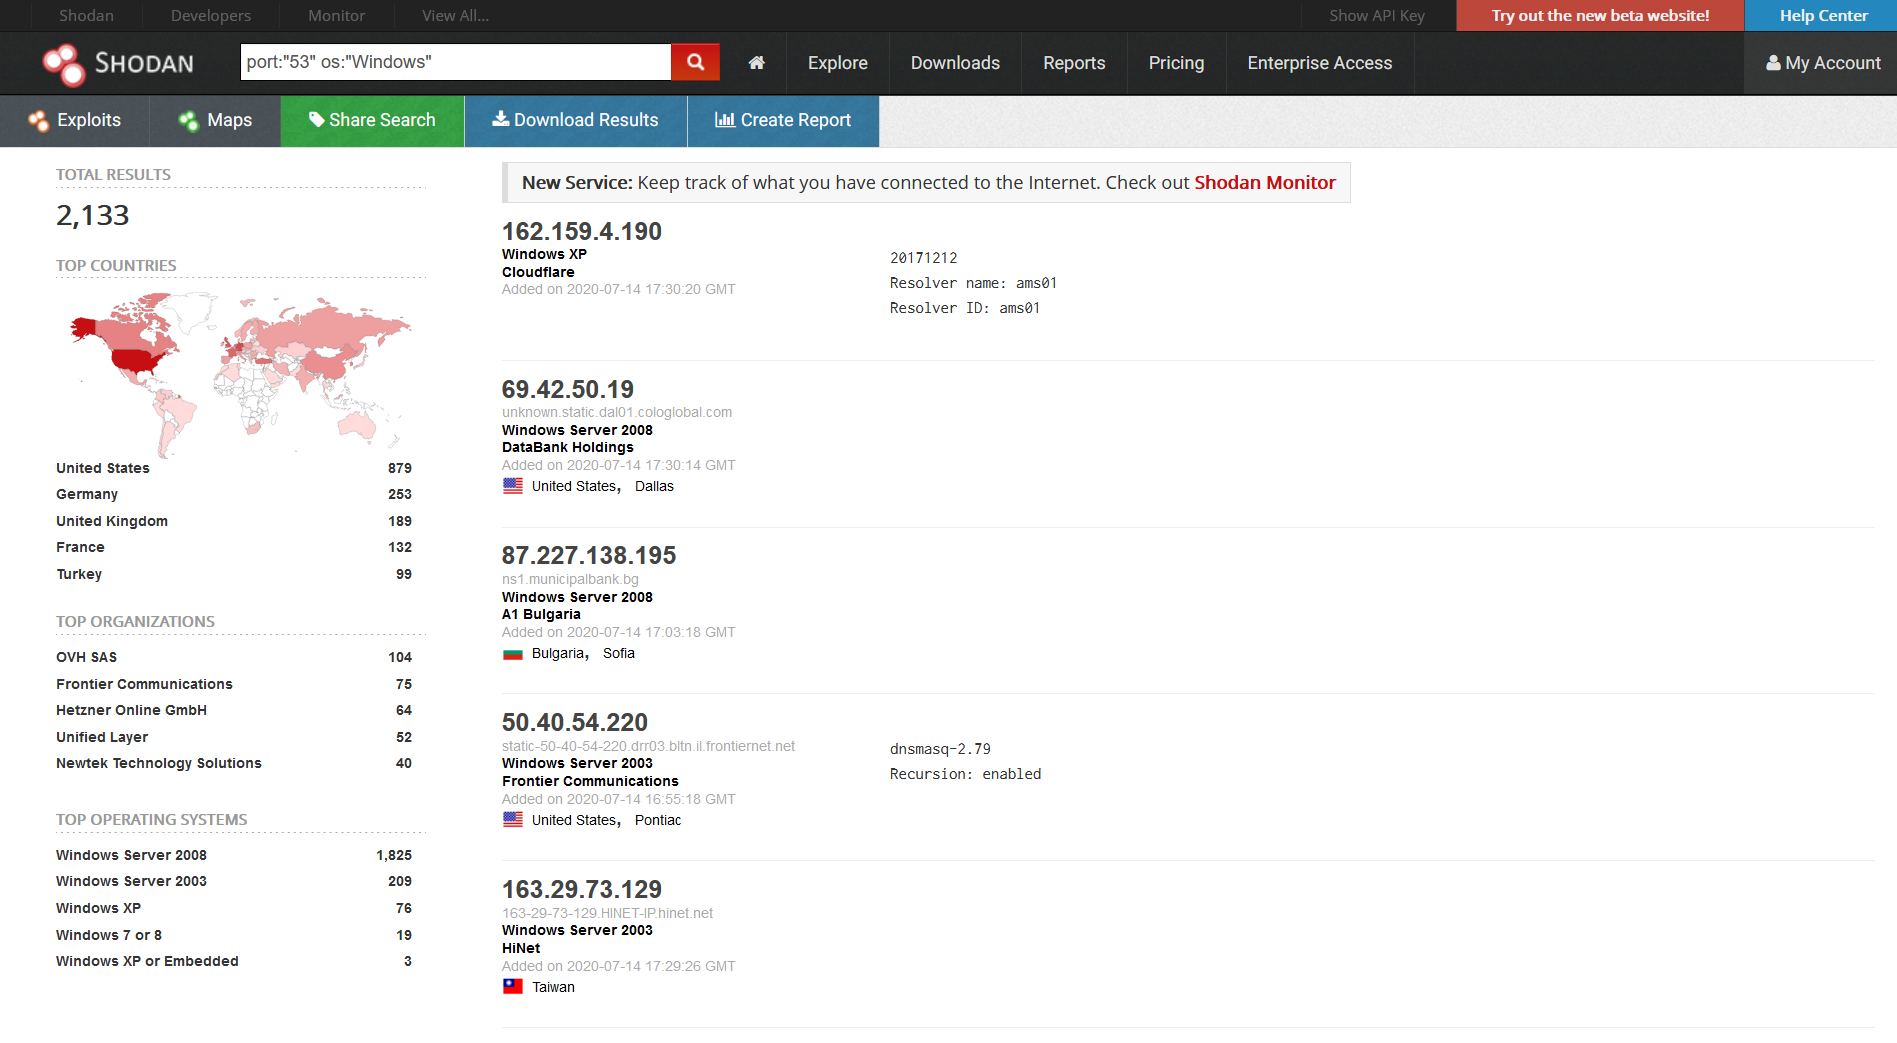Image resolution: width=1897 pixels, height=1043 pixels.
Task: Click the A1 Bulgaria organization link
Action: [x=541, y=614]
